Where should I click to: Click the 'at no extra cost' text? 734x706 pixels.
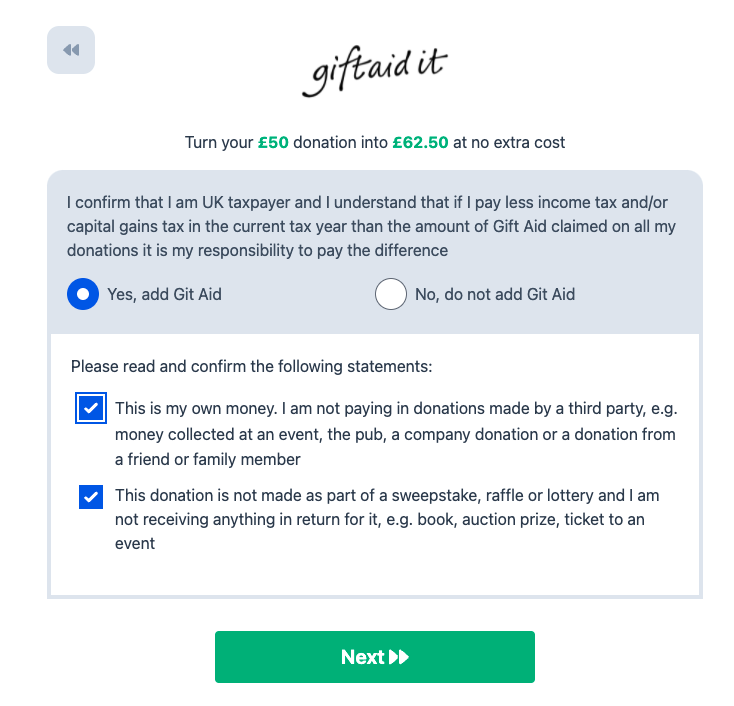pyautogui.click(x=509, y=142)
